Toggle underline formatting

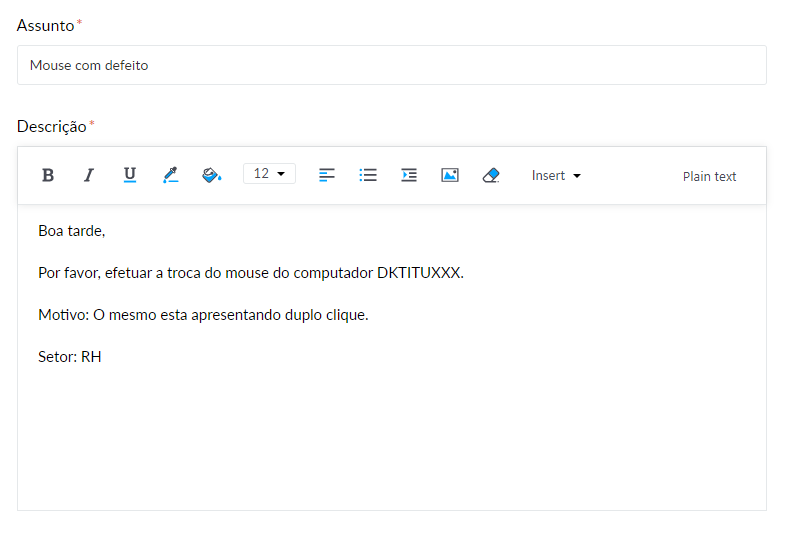[x=130, y=175]
